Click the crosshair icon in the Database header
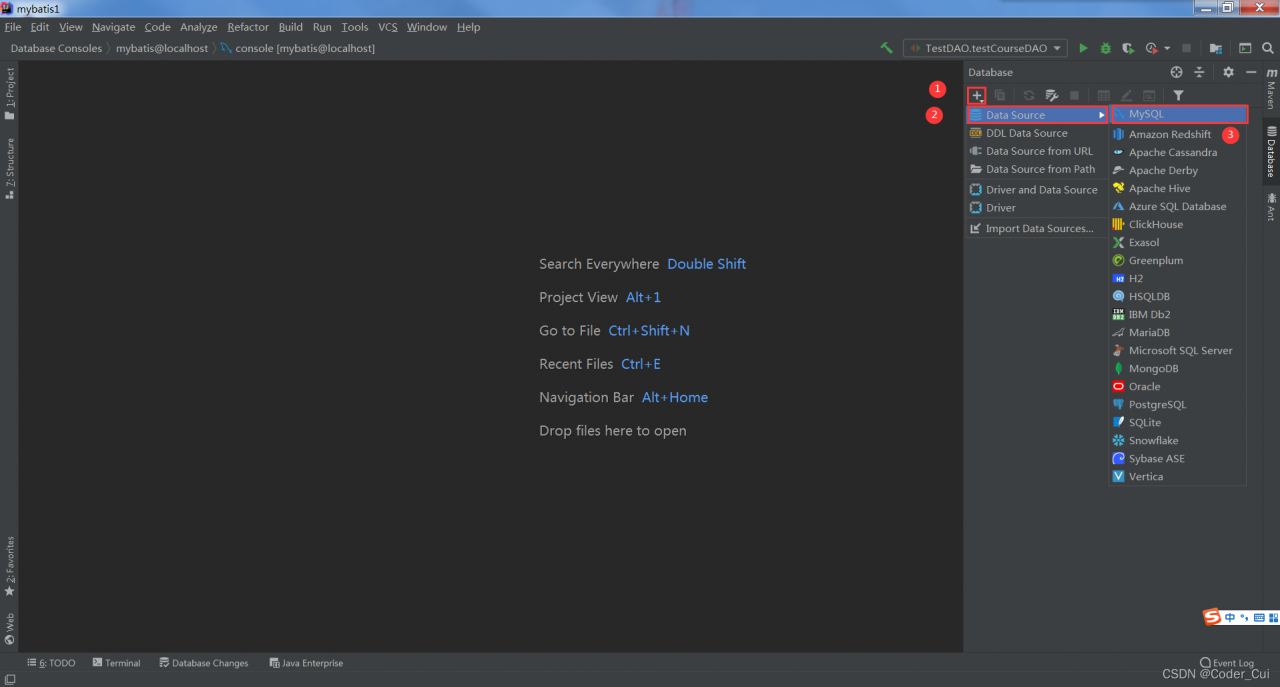This screenshot has height=687, width=1280. pyautogui.click(x=1176, y=72)
